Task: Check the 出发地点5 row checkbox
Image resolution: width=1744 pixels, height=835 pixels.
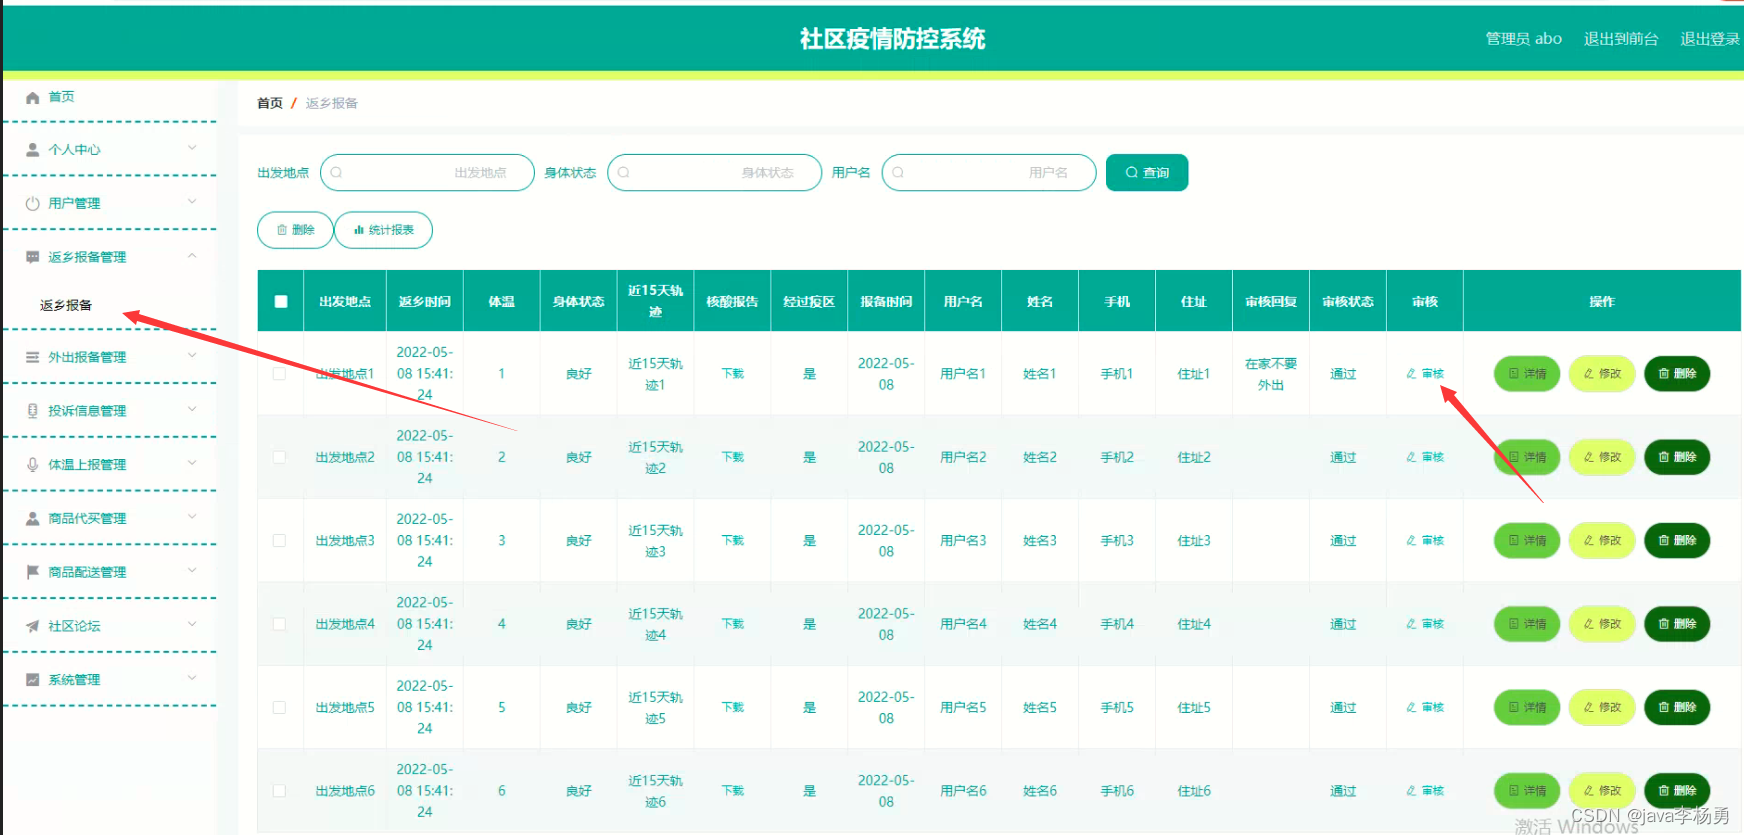Action: tap(280, 707)
